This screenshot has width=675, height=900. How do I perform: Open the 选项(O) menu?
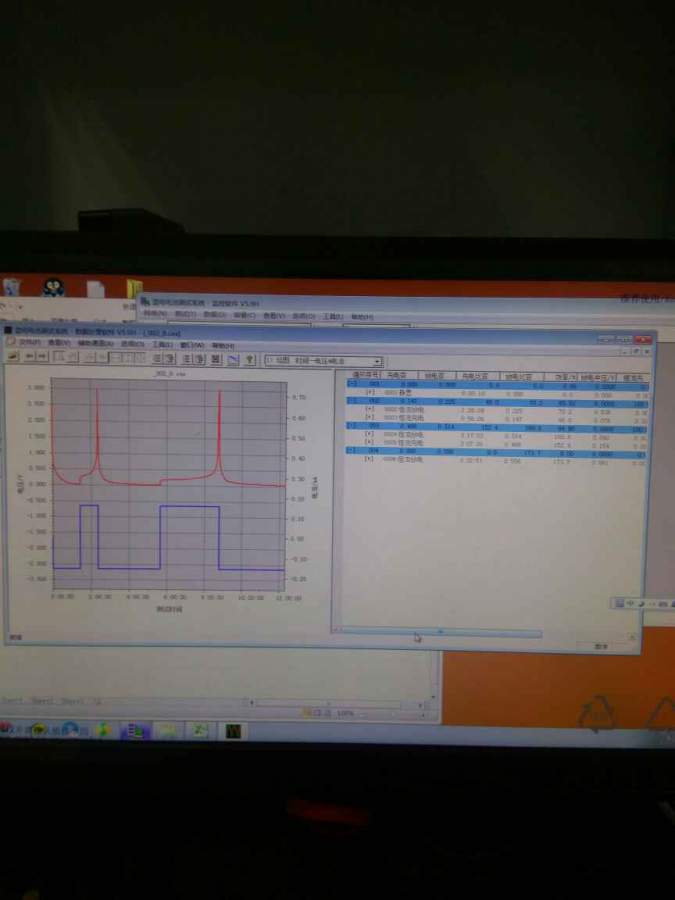tap(132, 344)
